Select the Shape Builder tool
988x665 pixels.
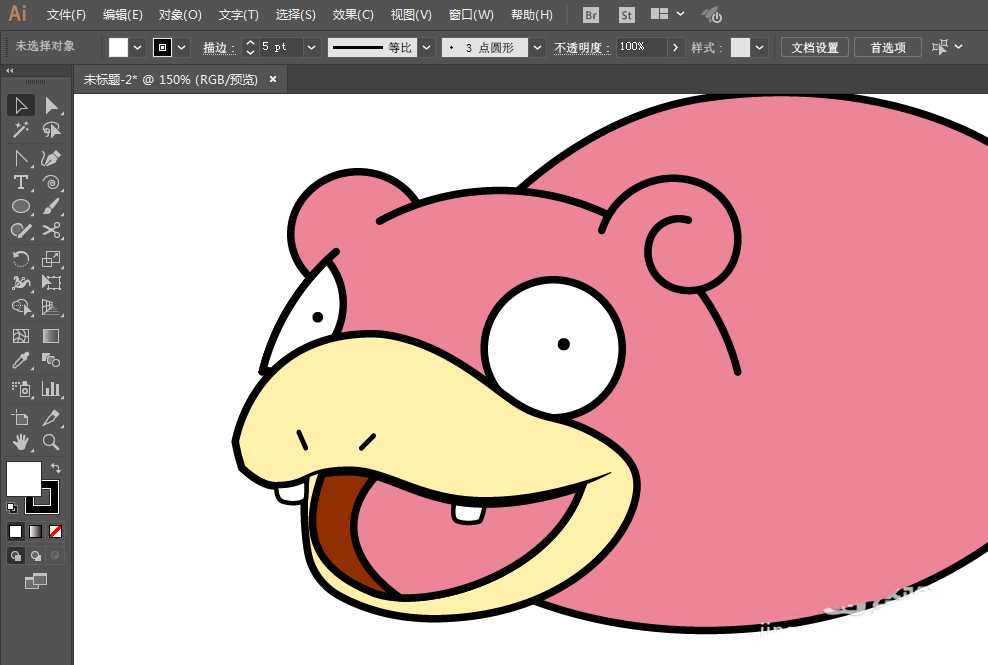pos(21,307)
